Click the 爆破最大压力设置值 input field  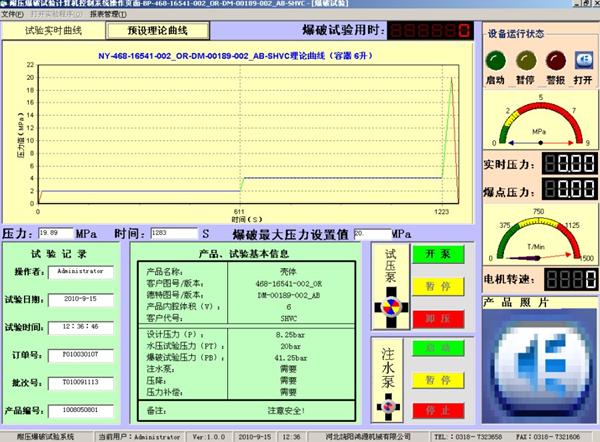point(368,232)
